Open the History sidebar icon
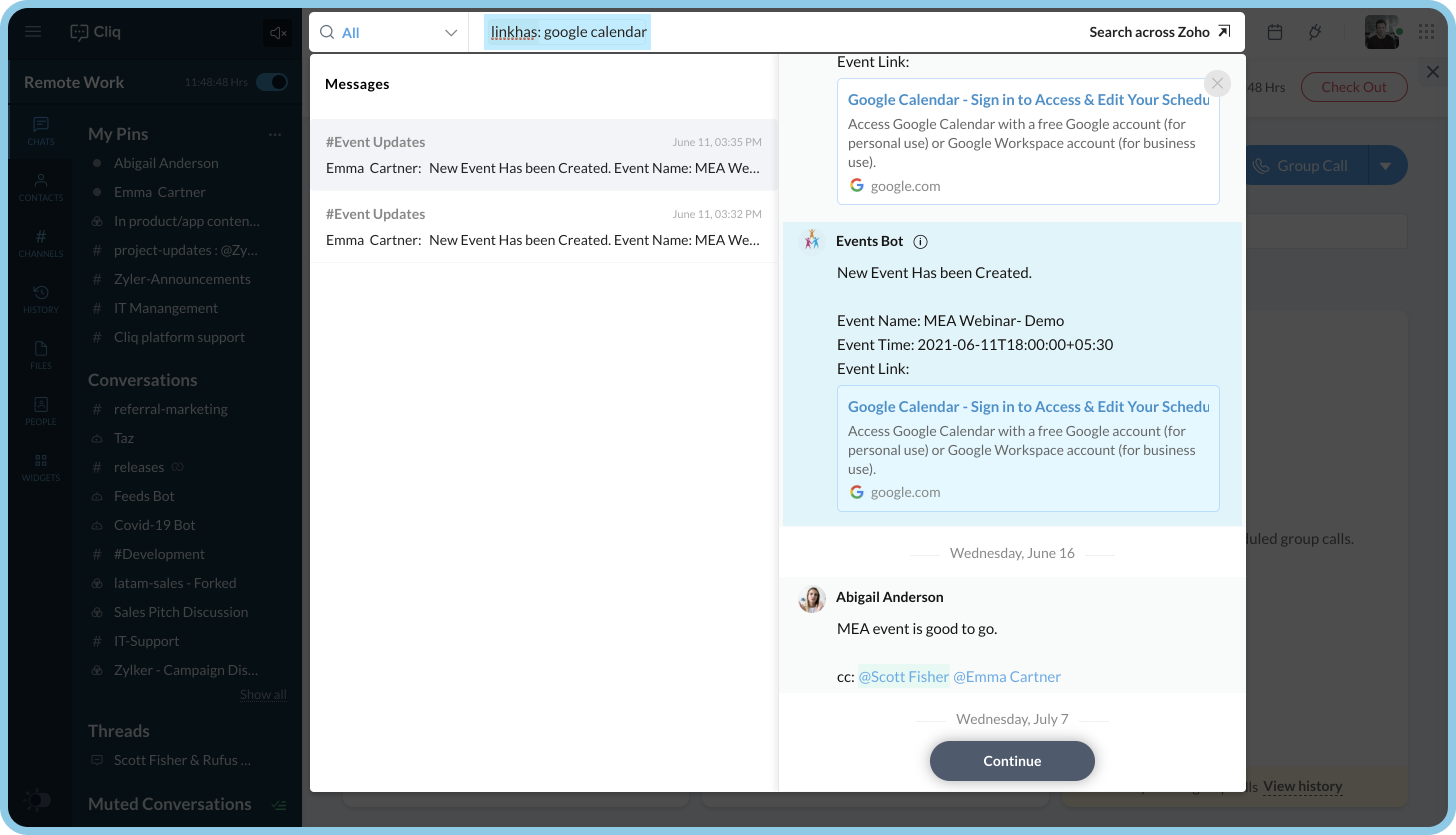Screen dimensions: 1456x835 [x=41, y=299]
